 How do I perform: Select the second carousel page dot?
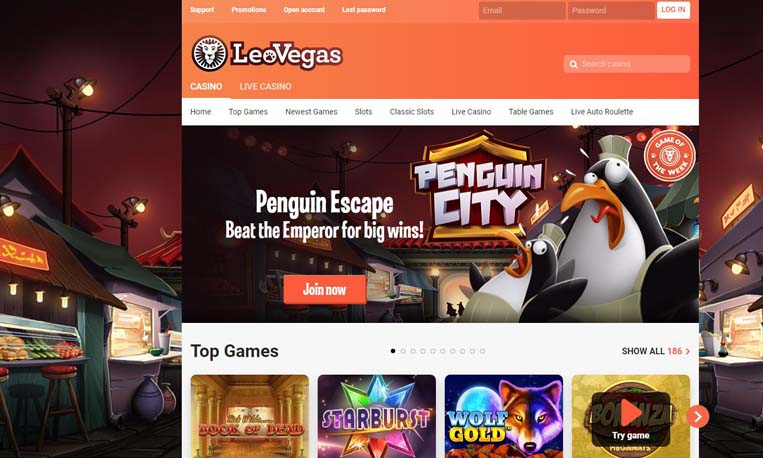(403, 351)
